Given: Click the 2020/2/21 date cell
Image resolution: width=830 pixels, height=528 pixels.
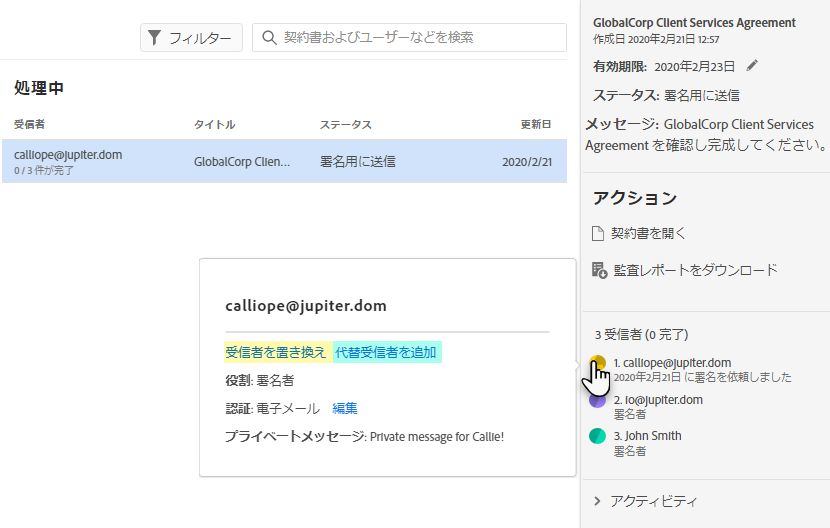Looking at the screenshot, I should click(x=527, y=162).
